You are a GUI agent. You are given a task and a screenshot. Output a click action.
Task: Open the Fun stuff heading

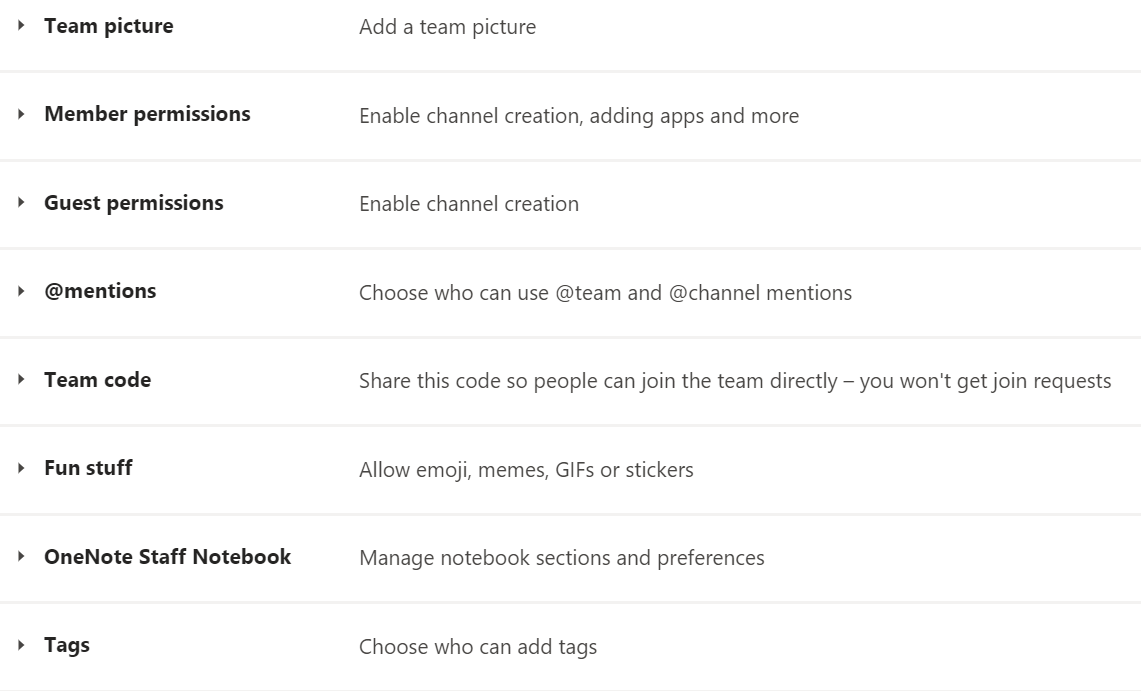[88, 468]
